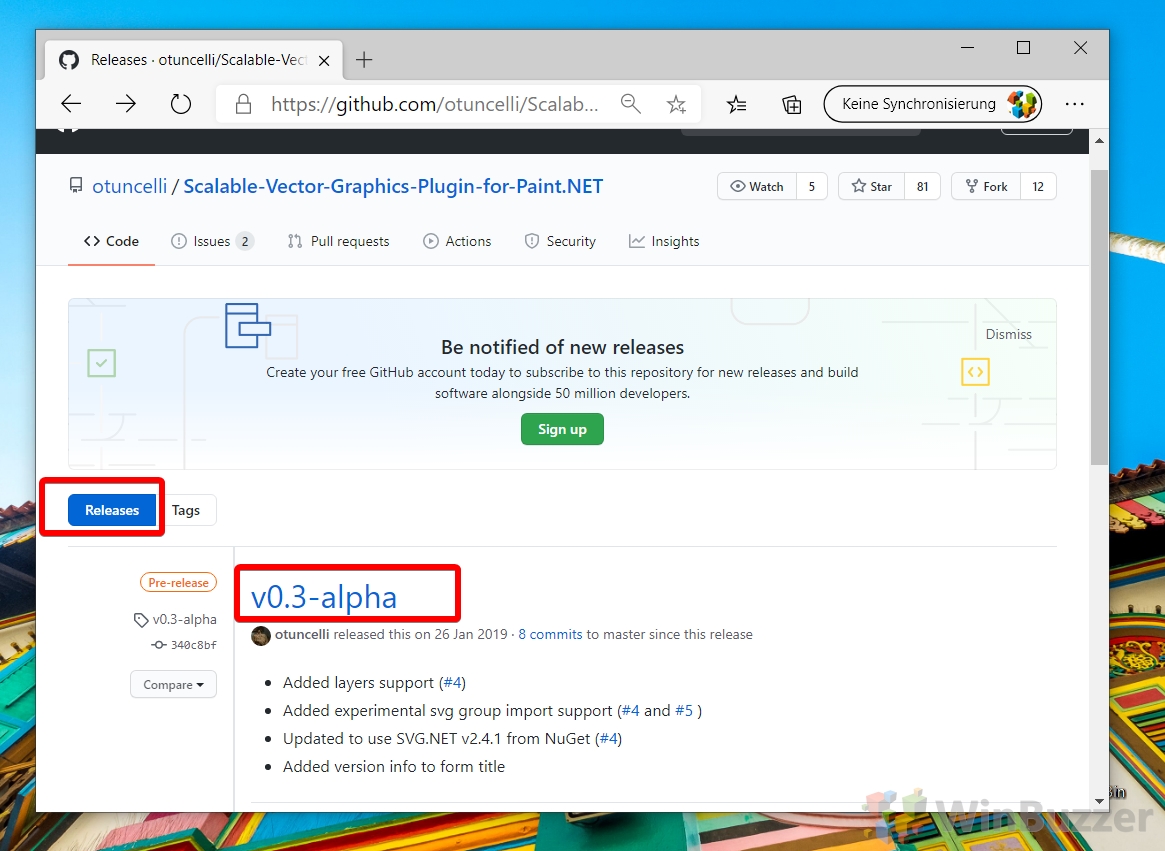Open the Actions tab
This screenshot has width=1165, height=851.
click(x=457, y=242)
